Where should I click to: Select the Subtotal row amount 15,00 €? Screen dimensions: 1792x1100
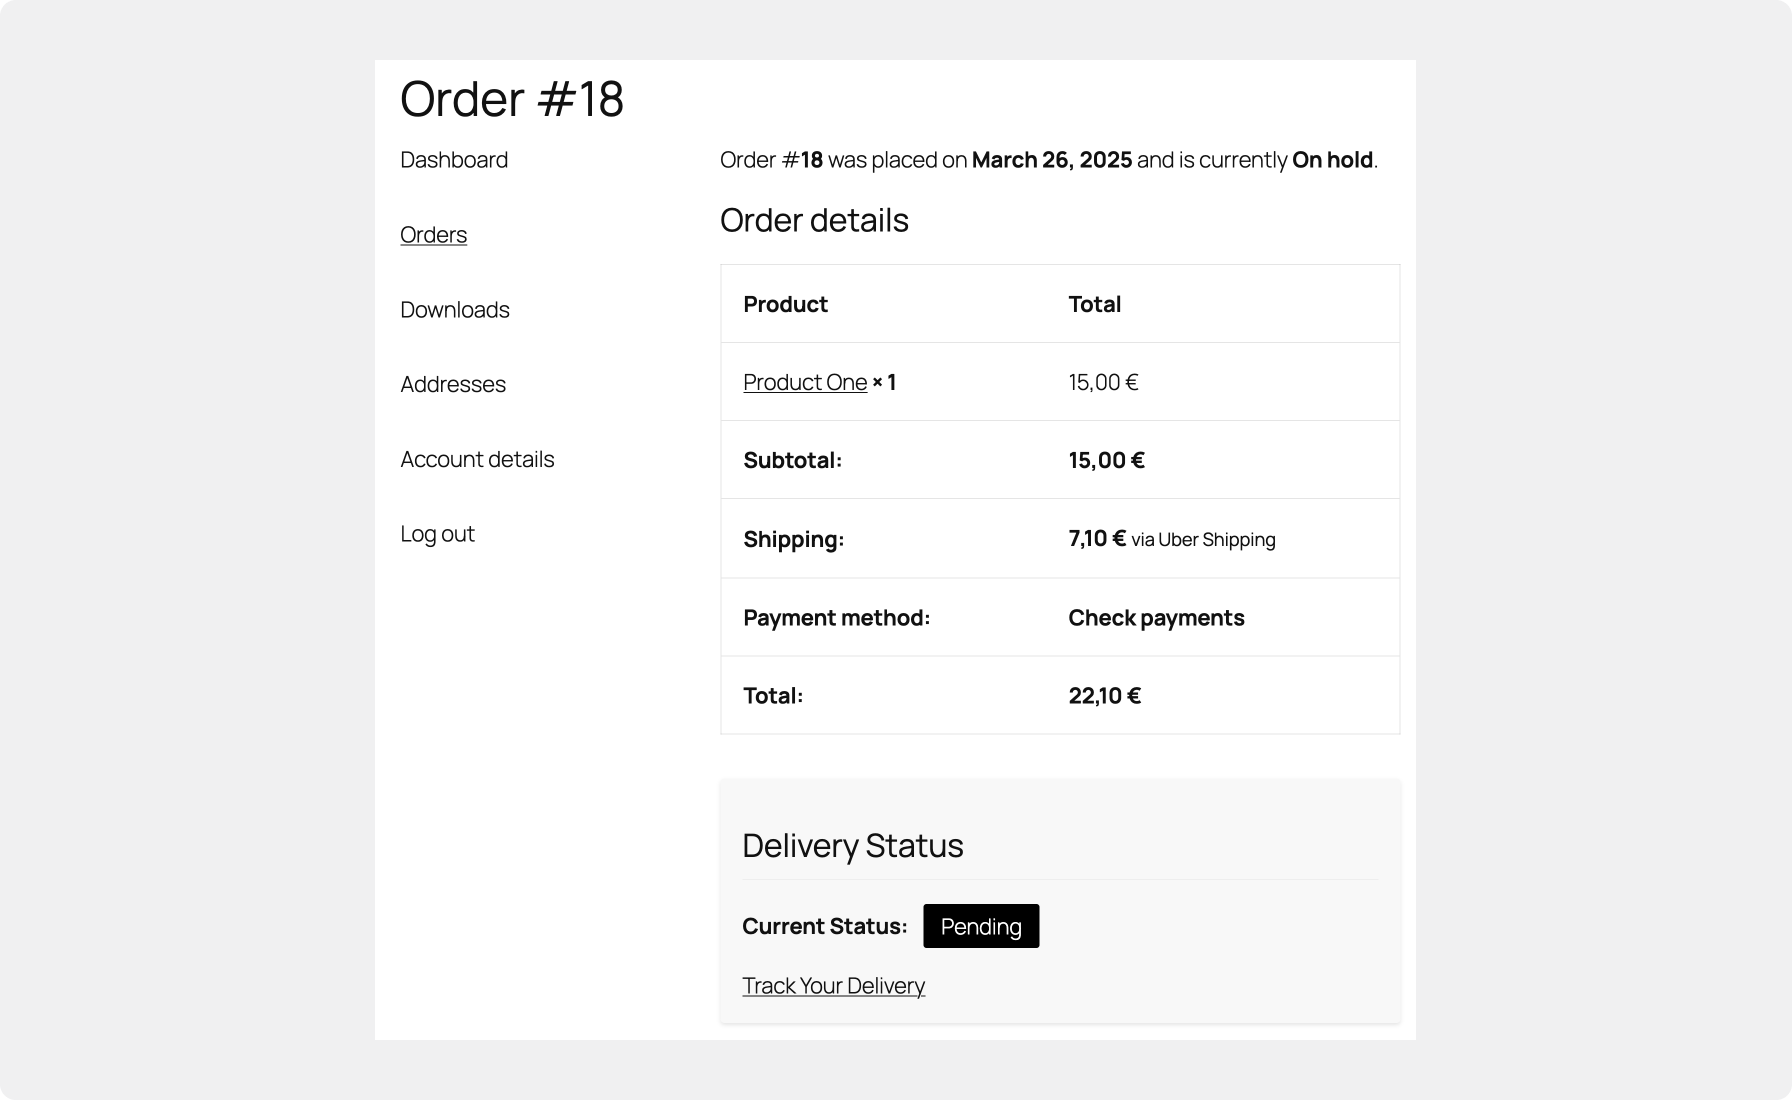1104,459
